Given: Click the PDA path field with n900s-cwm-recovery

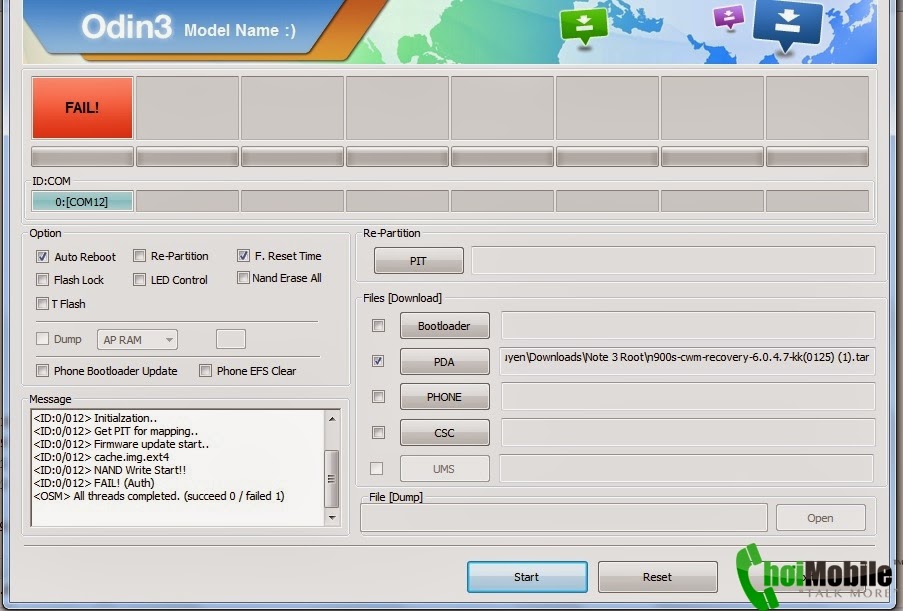Looking at the screenshot, I should pos(688,361).
